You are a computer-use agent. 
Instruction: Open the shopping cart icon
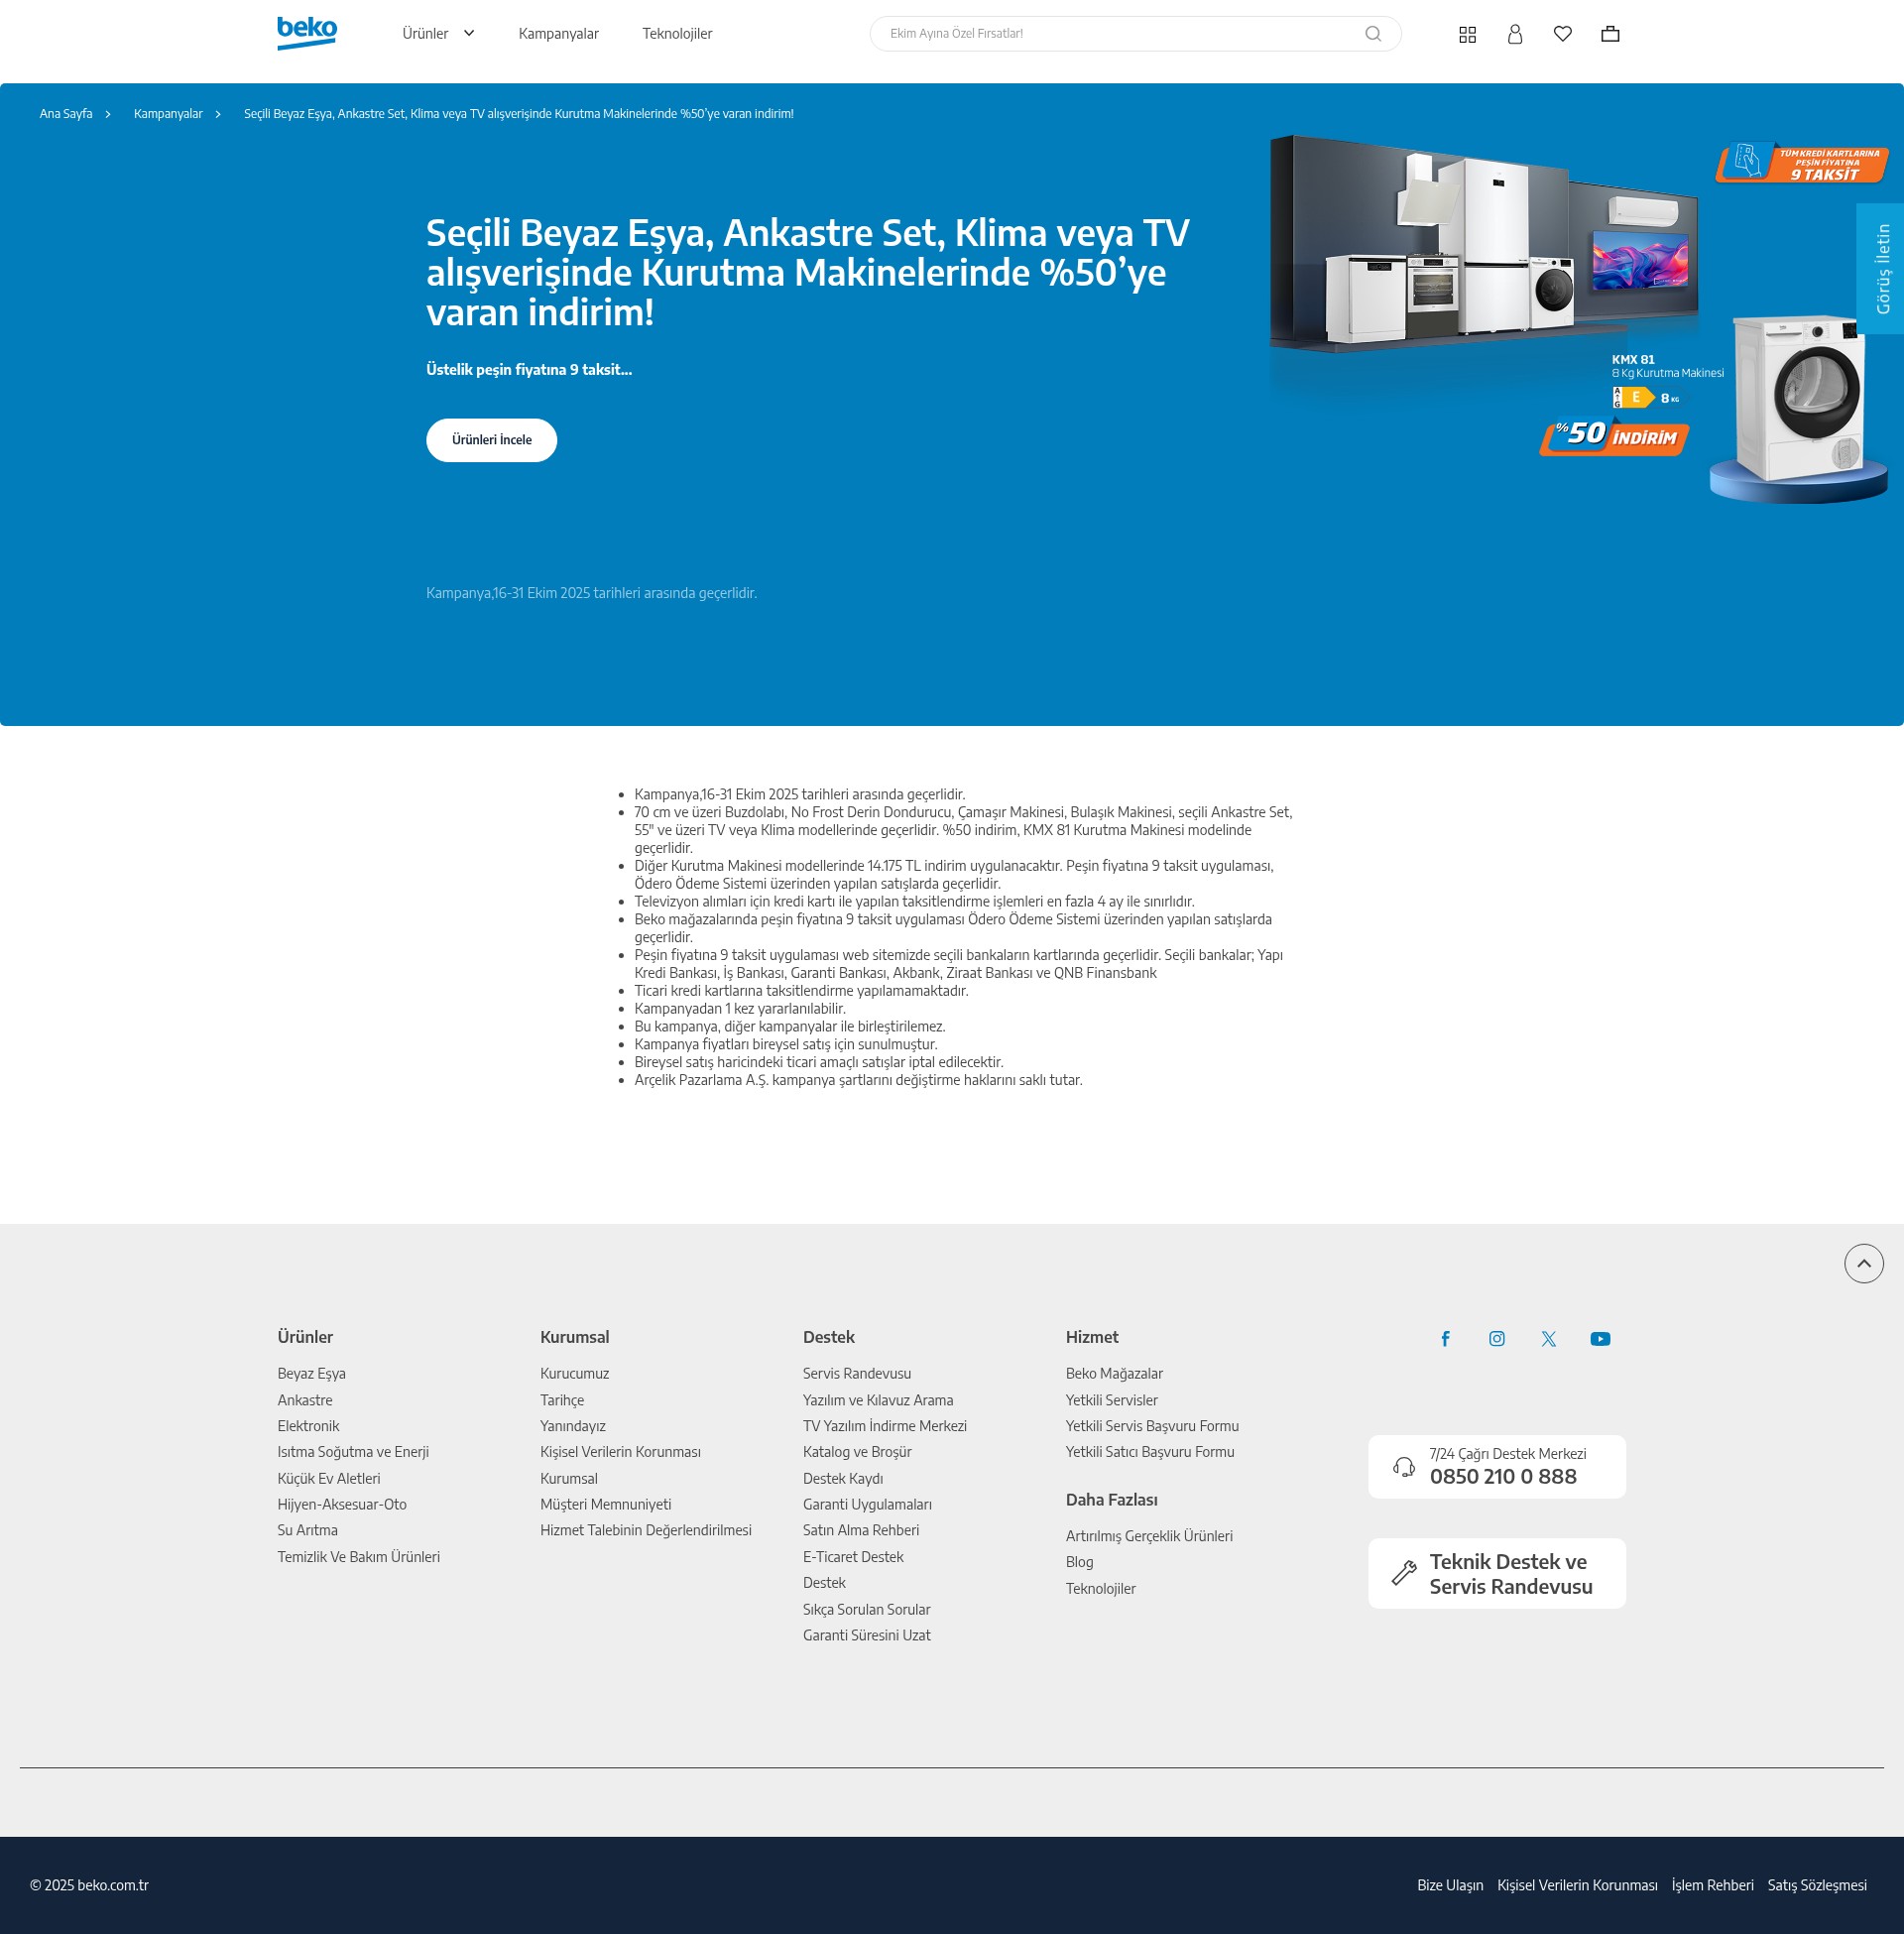point(1610,34)
